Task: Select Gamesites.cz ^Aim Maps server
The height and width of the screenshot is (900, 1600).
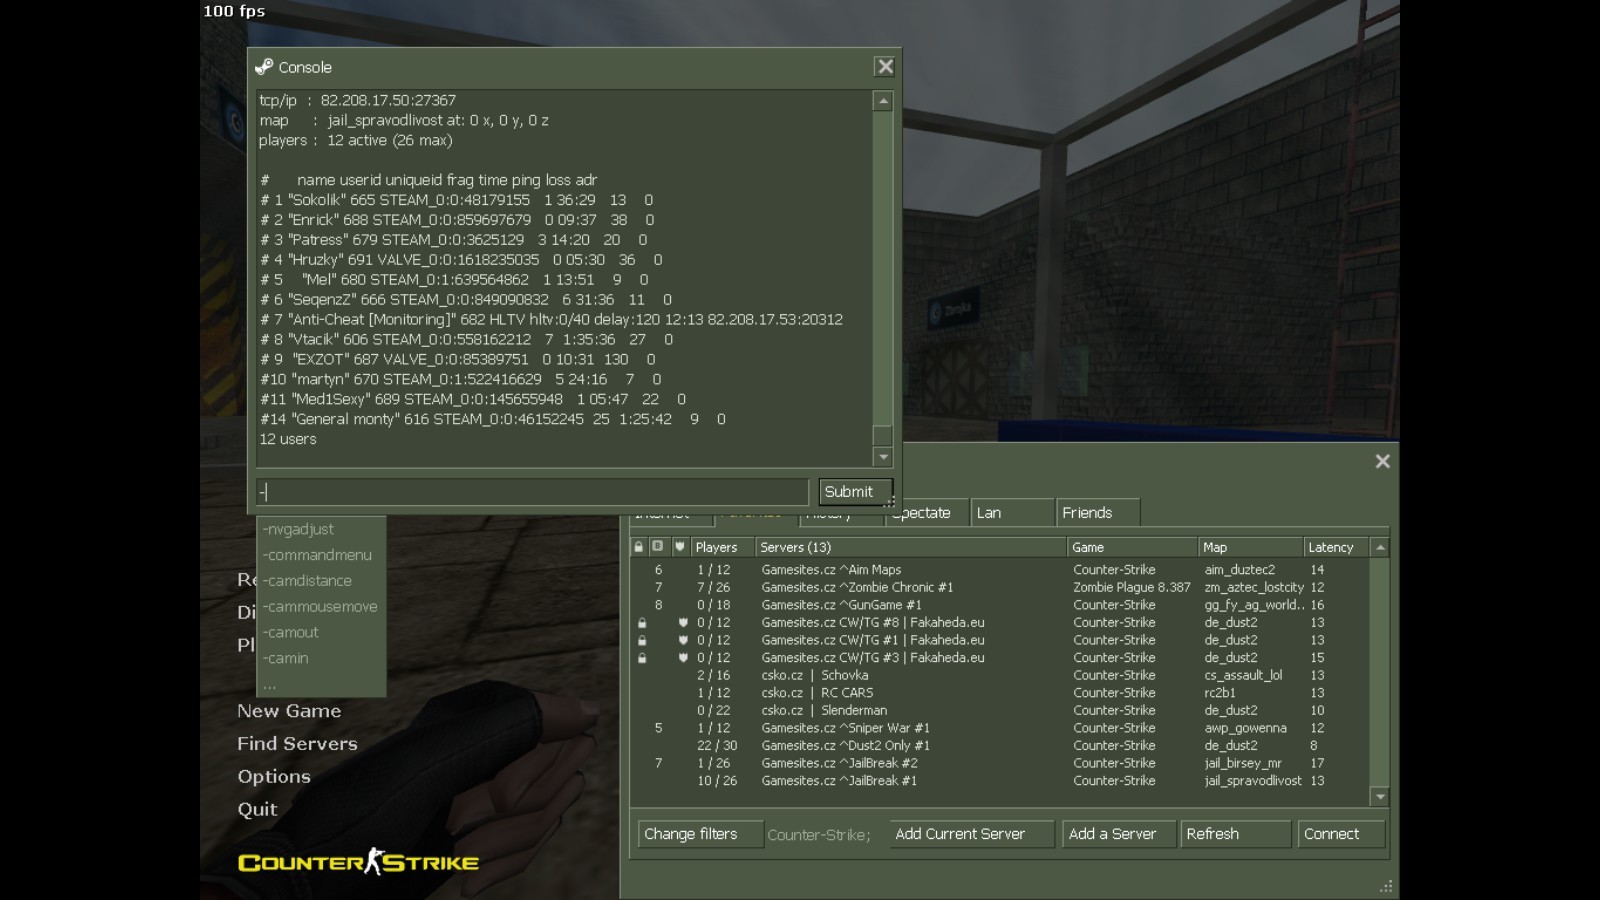Action: pyautogui.click(x=1000, y=570)
